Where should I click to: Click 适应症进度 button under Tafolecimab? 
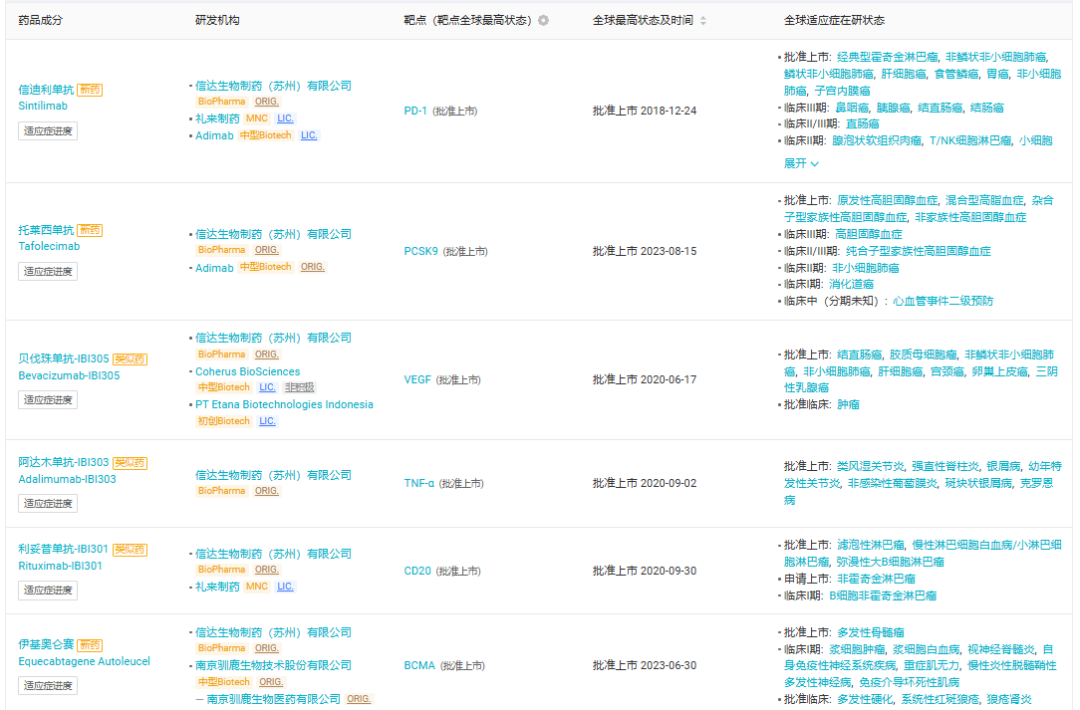coord(48,271)
